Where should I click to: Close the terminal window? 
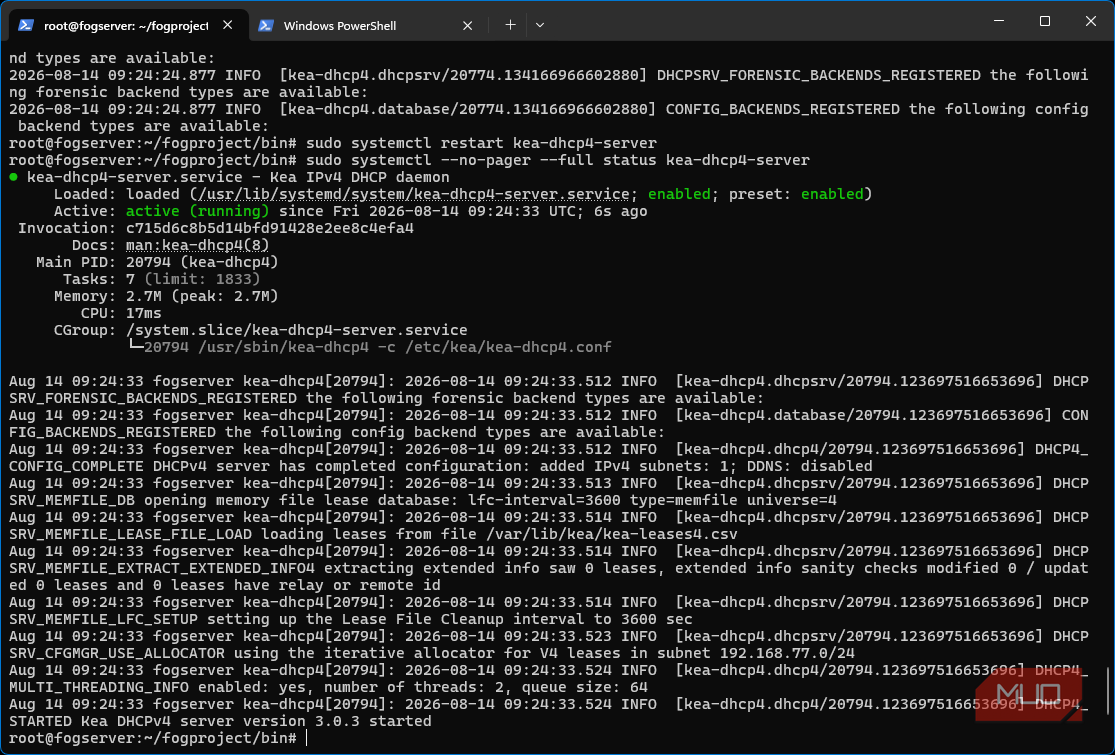(1090, 21)
